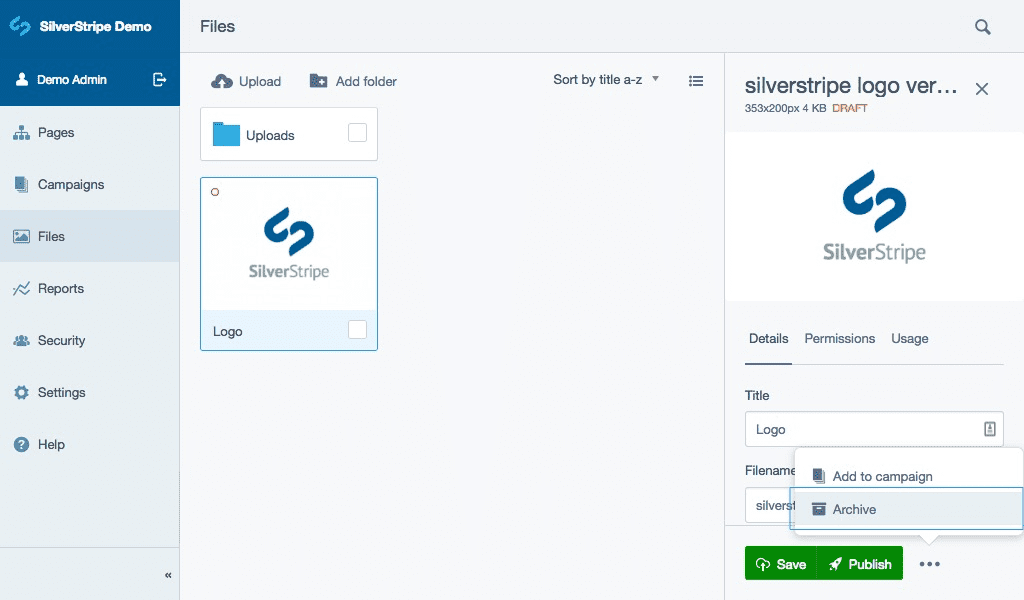Select the Logo file checkbox
Image resolution: width=1024 pixels, height=600 pixels.
click(357, 330)
